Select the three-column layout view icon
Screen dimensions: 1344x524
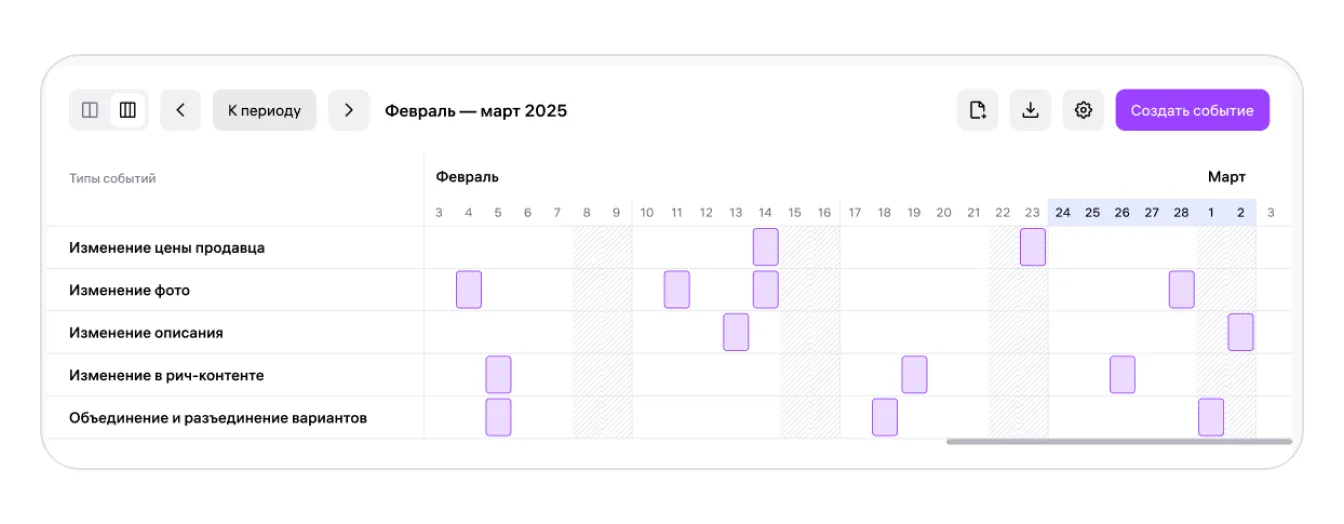[x=127, y=110]
